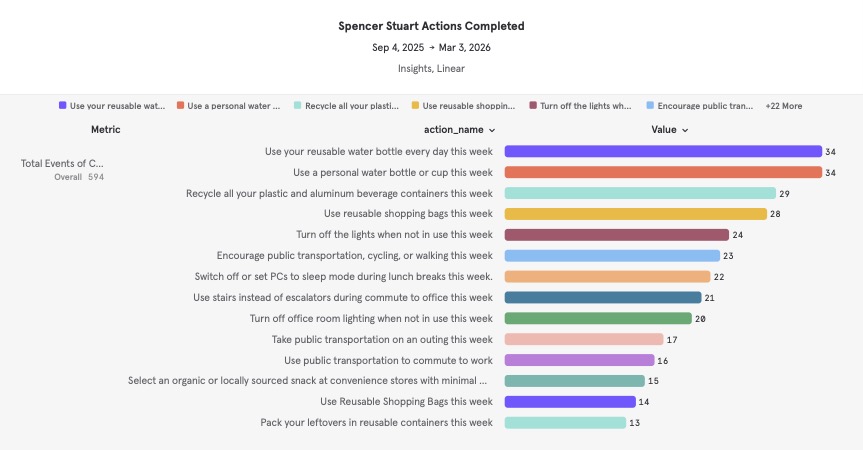Click the "Insights, Linear" chart type text
Image resolution: width=863 pixels, height=450 pixels.
[x=431, y=69]
